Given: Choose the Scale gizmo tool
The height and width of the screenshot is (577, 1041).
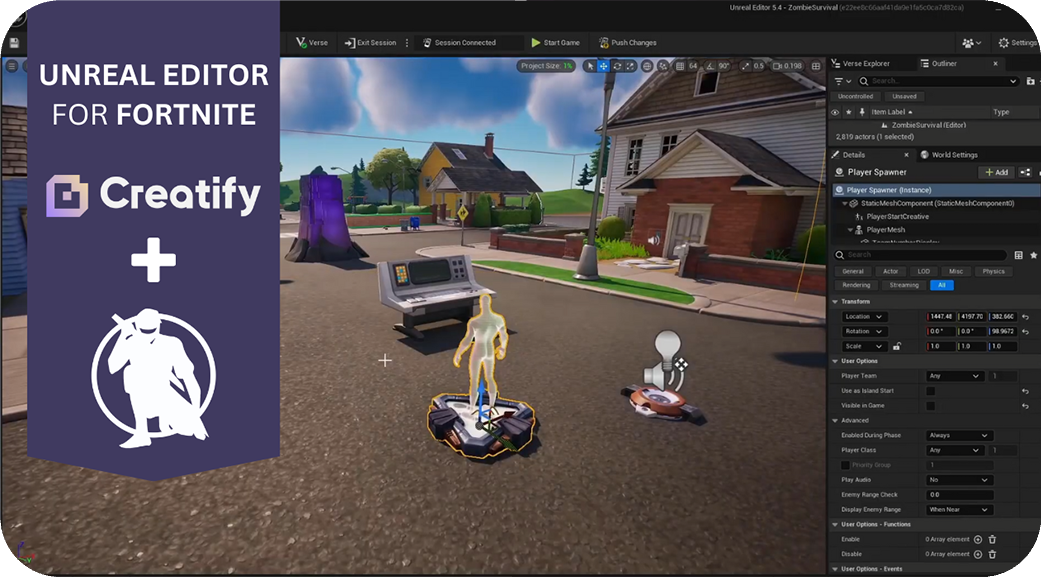Looking at the screenshot, I should point(630,66).
